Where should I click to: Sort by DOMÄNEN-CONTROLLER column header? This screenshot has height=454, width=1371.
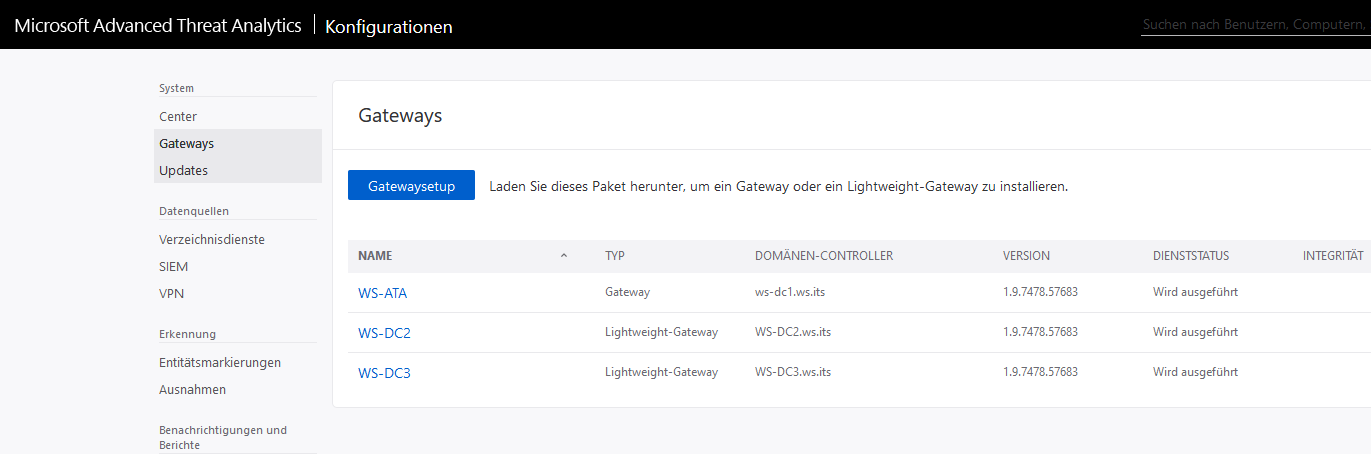pos(824,256)
